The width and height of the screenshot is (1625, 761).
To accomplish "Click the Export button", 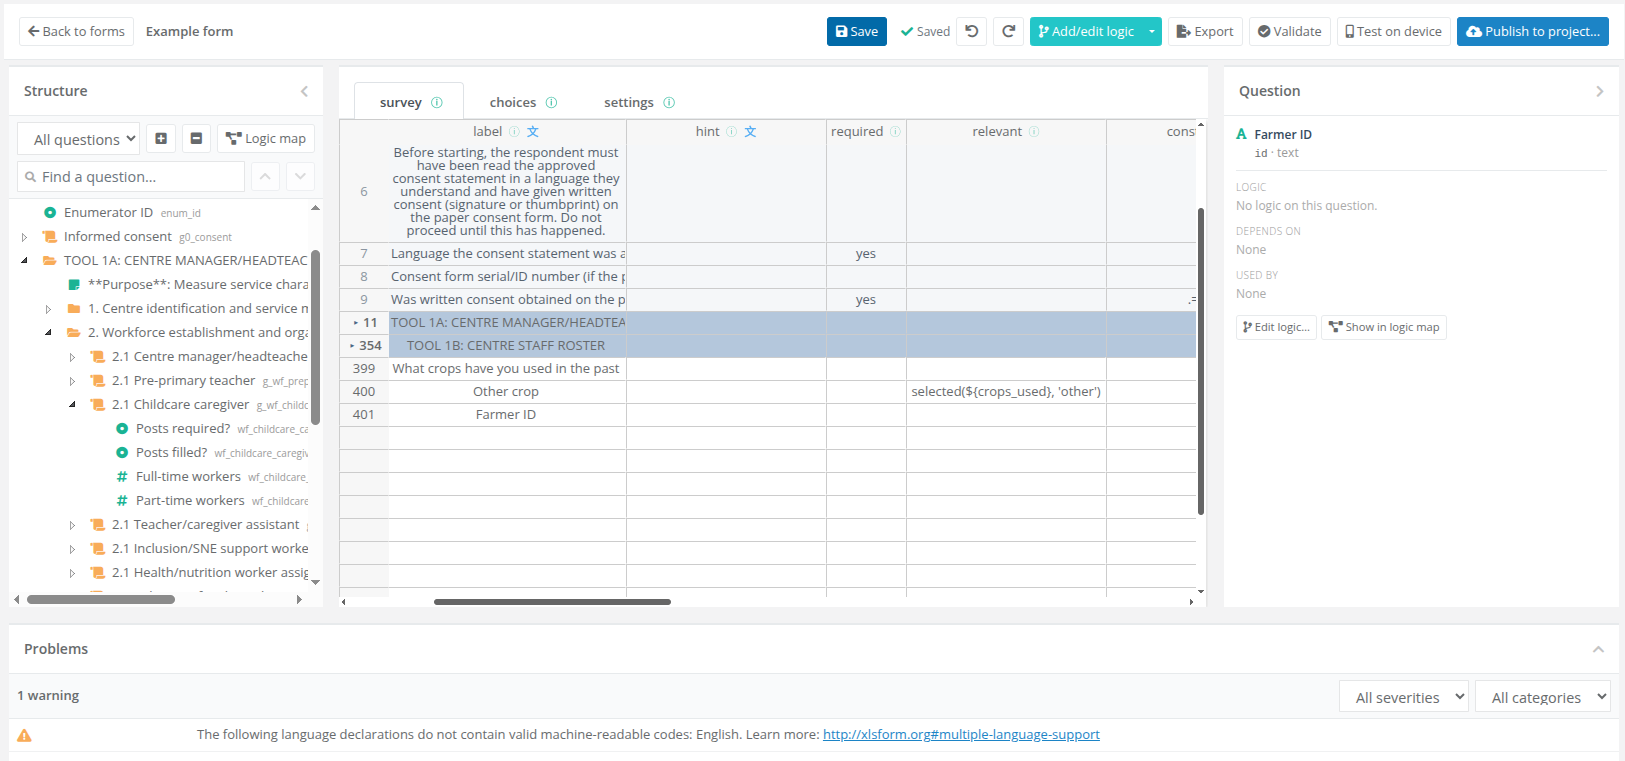I will pos(1205,31).
